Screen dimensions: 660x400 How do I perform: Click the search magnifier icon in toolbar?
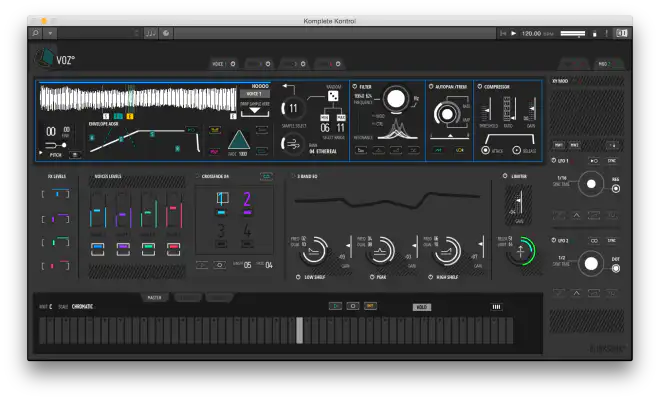click(37, 33)
